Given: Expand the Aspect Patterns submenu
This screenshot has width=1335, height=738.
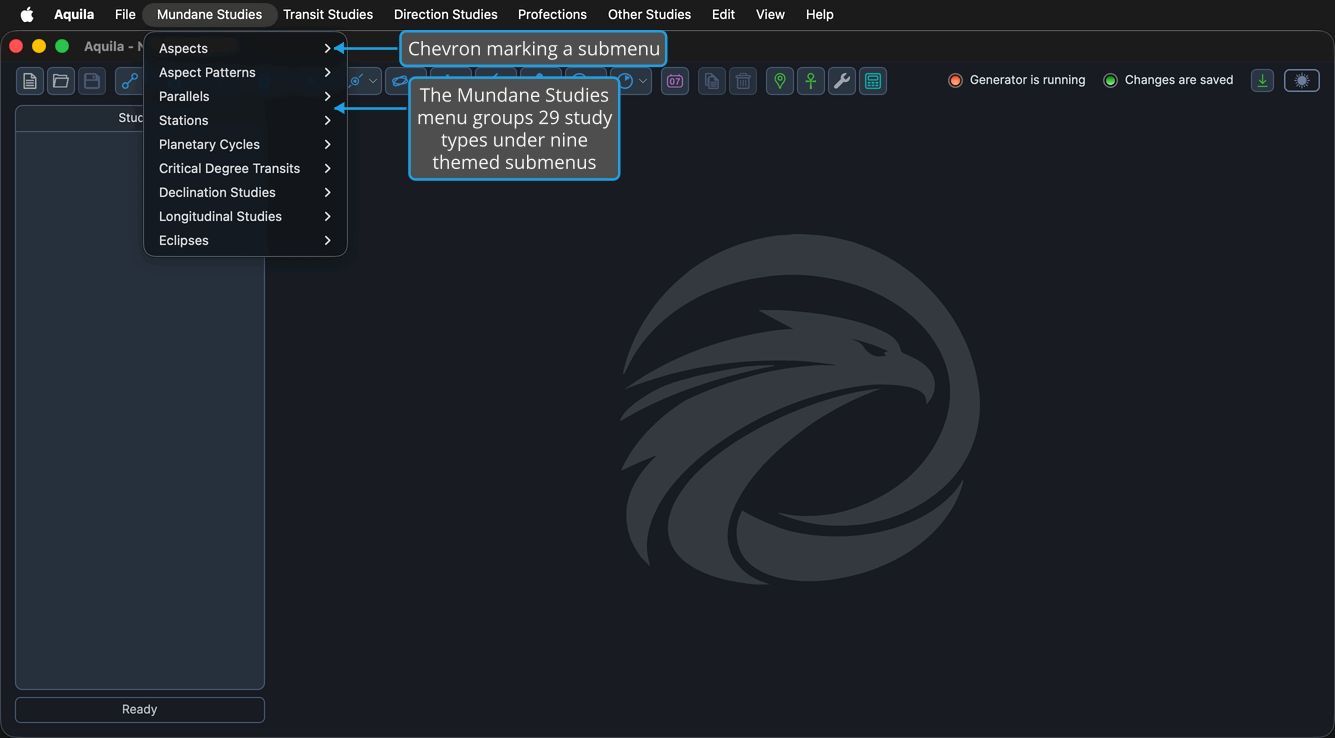Looking at the screenshot, I should coord(245,72).
